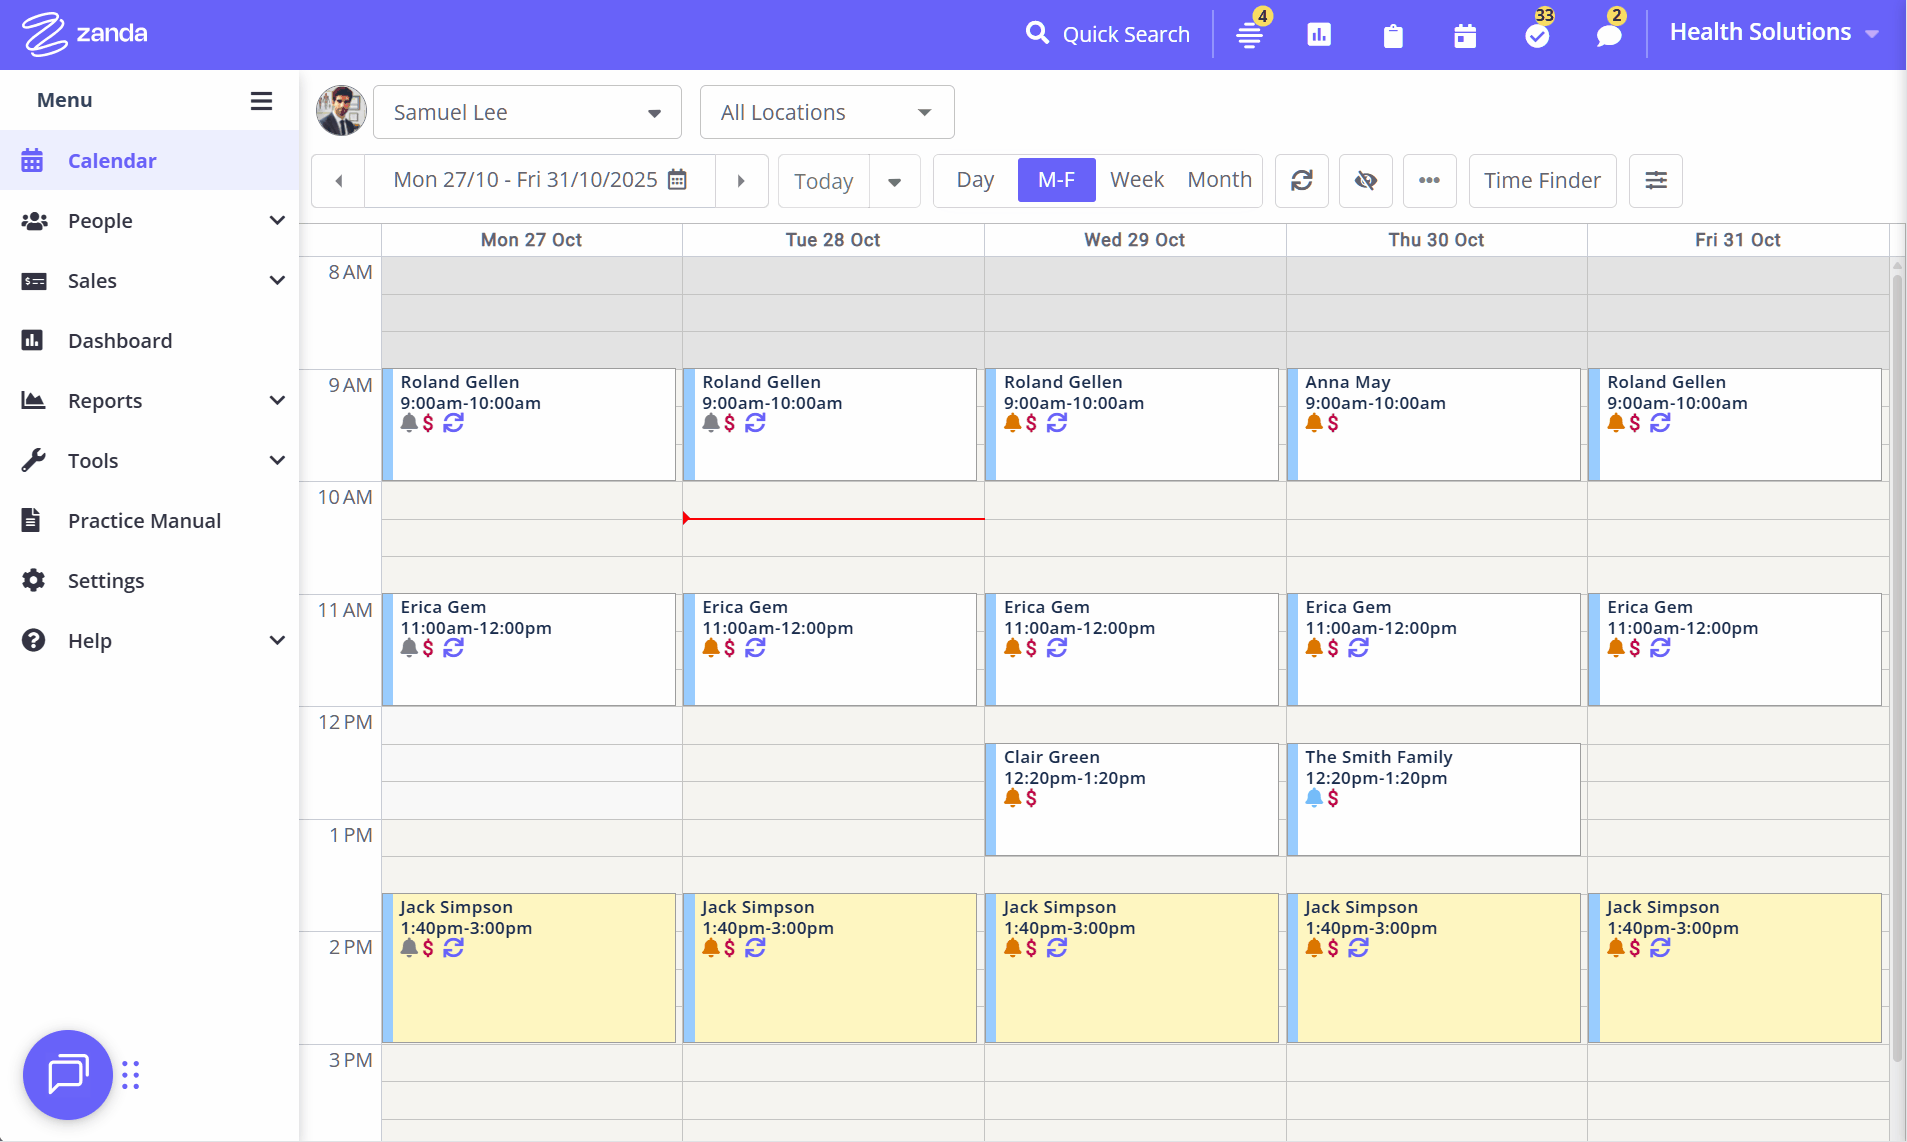This screenshot has height=1142, width=1907.
Task: Switch to Month calendar view
Action: (1219, 181)
